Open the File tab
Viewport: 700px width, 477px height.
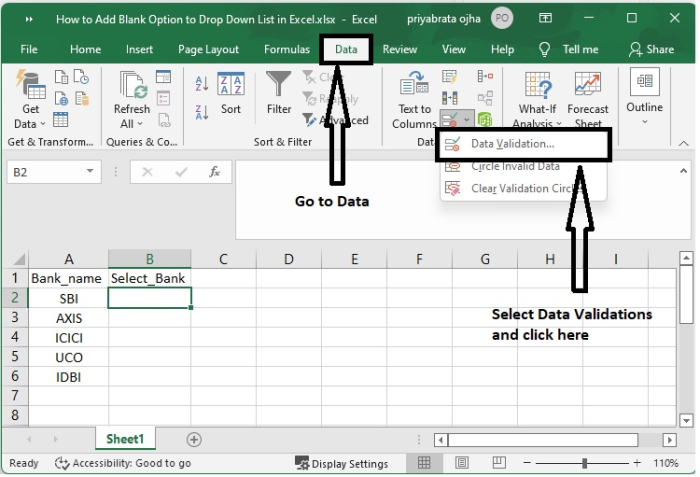(29, 49)
